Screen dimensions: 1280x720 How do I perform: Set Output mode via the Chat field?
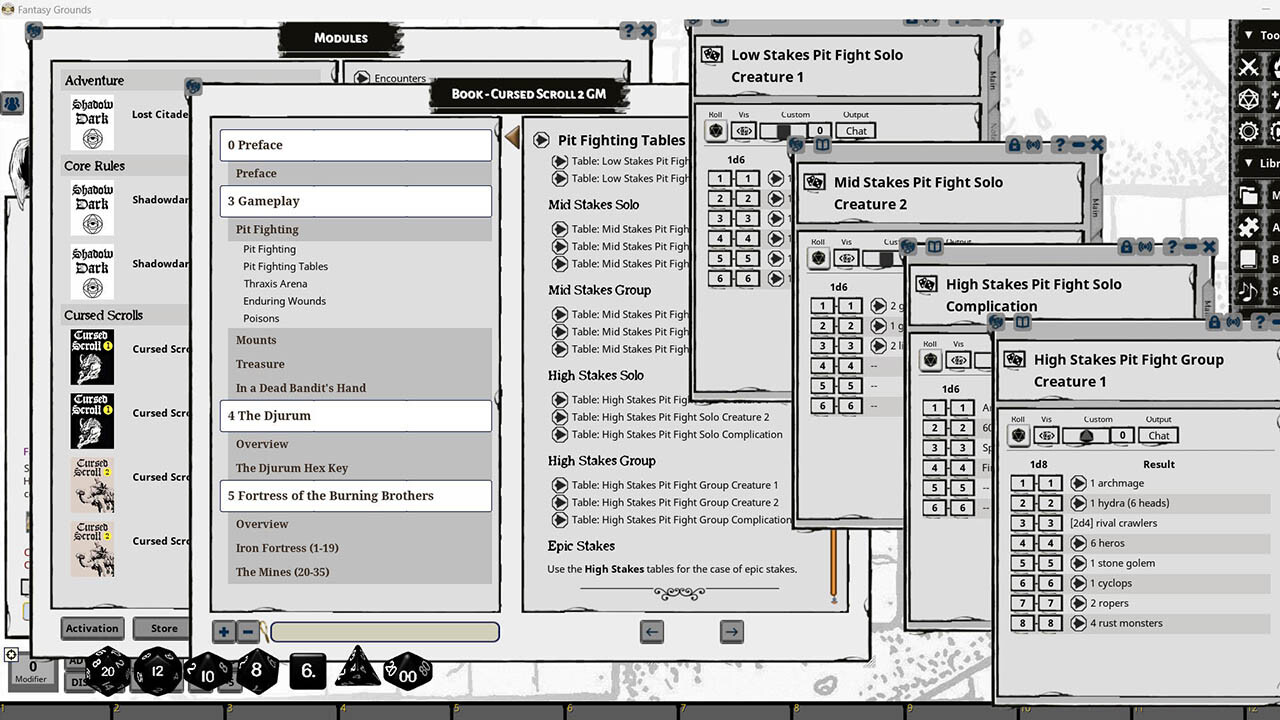point(1157,435)
